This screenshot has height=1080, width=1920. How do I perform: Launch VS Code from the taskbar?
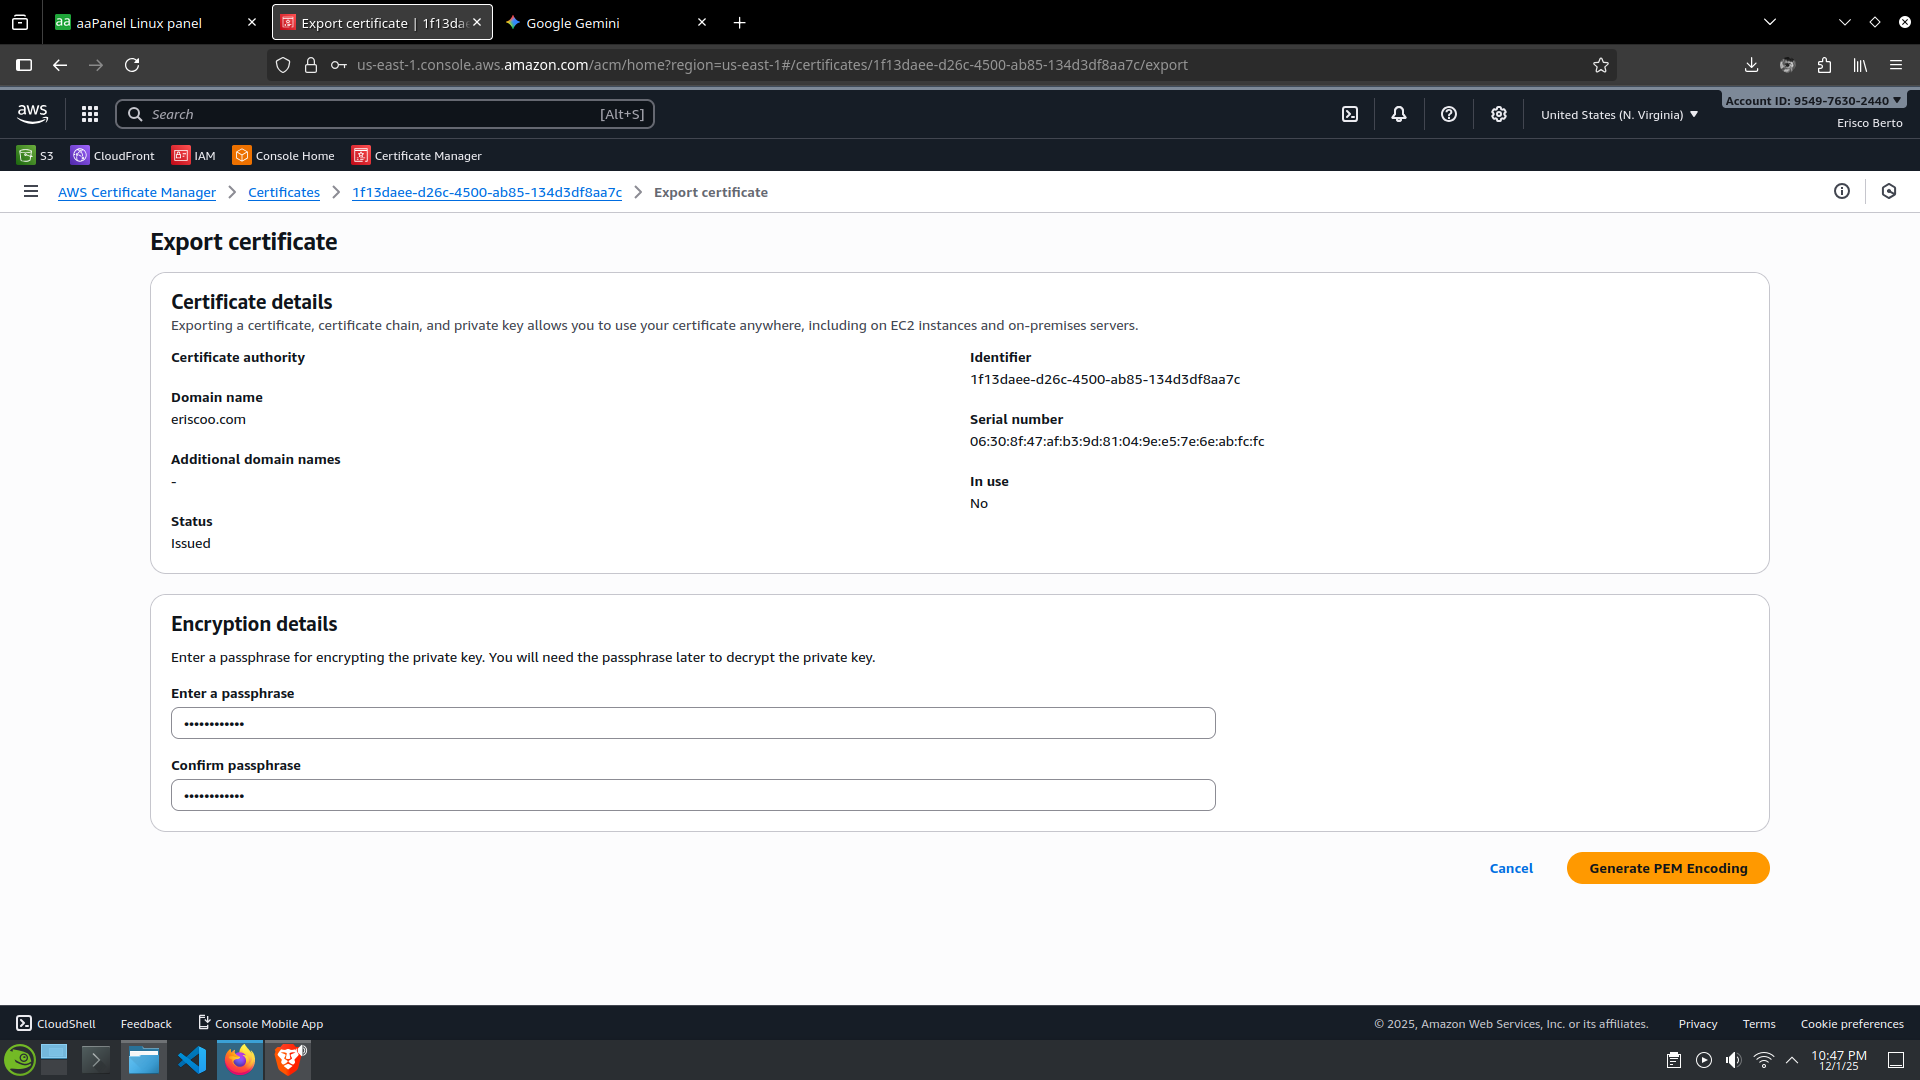click(x=192, y=1059)
